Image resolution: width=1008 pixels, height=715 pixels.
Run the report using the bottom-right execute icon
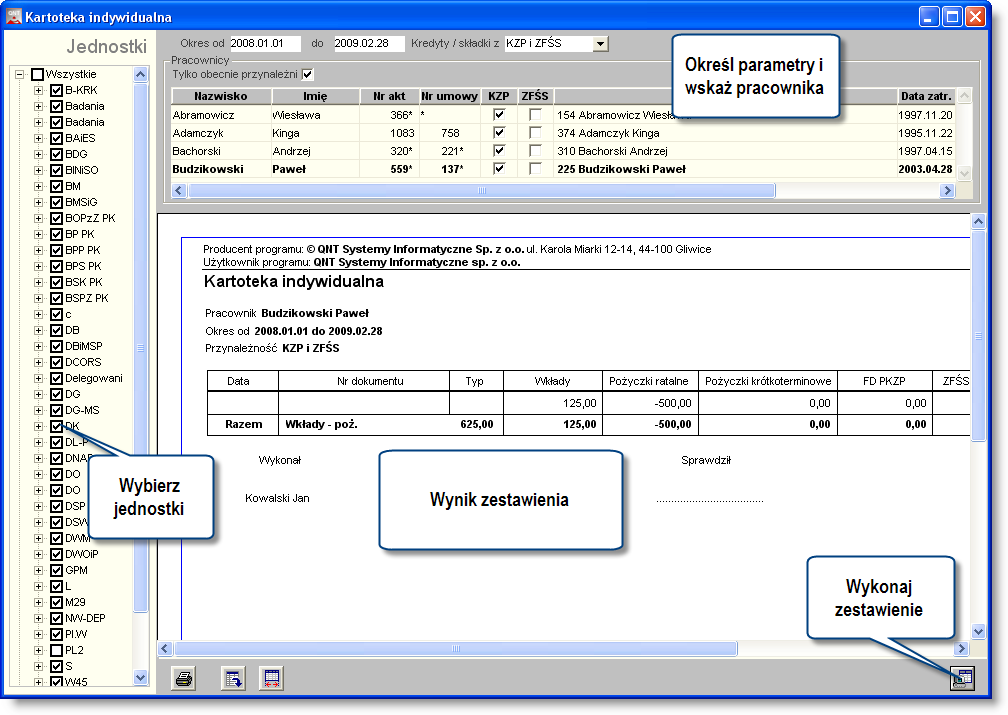pos(962,678)
